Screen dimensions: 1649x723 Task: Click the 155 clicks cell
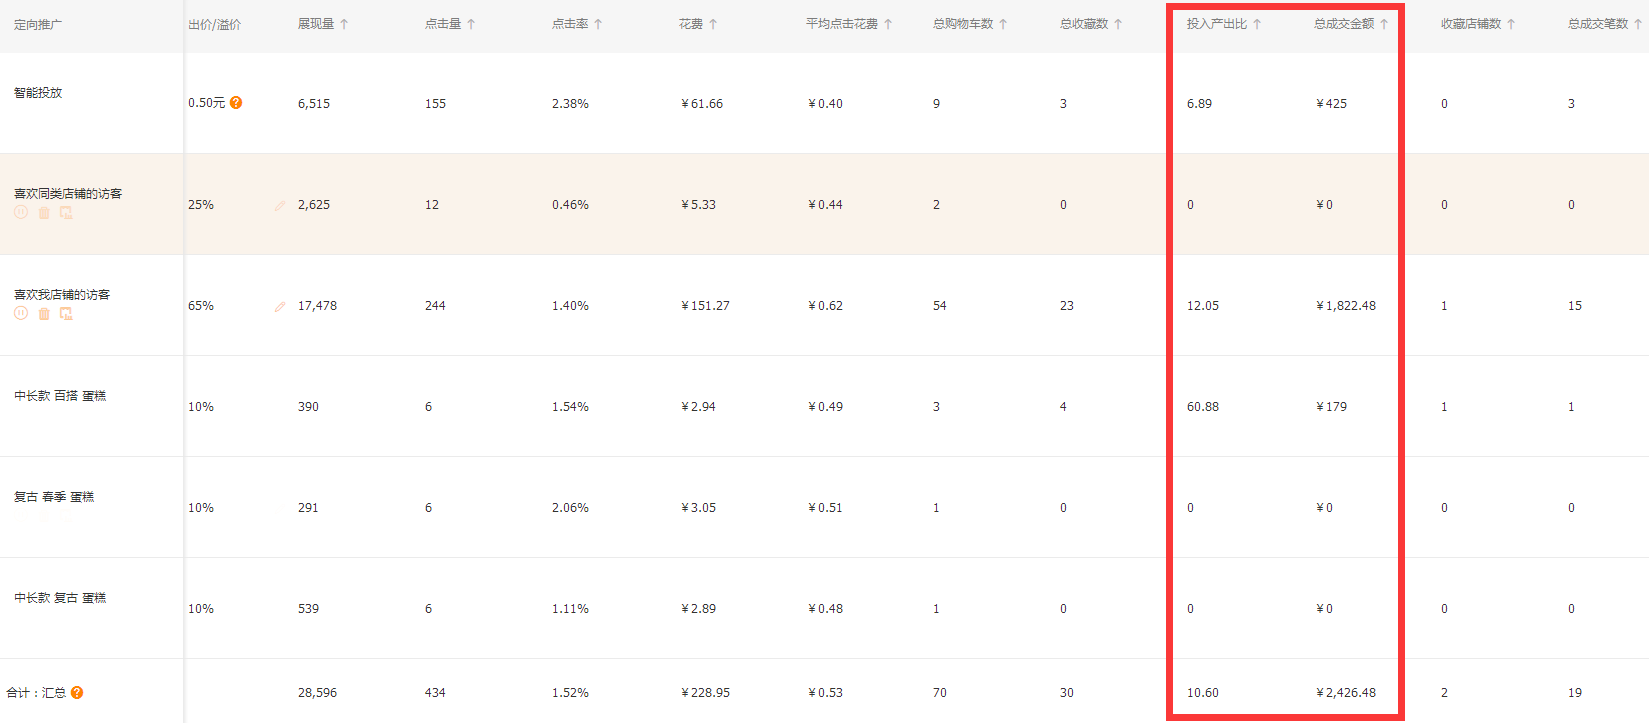(x=435, y=104)
